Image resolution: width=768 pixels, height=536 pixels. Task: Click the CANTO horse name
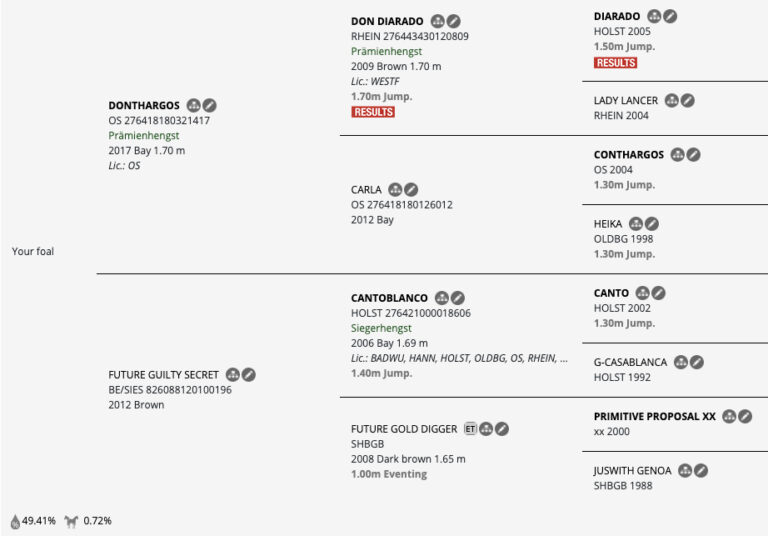point(611,293)
